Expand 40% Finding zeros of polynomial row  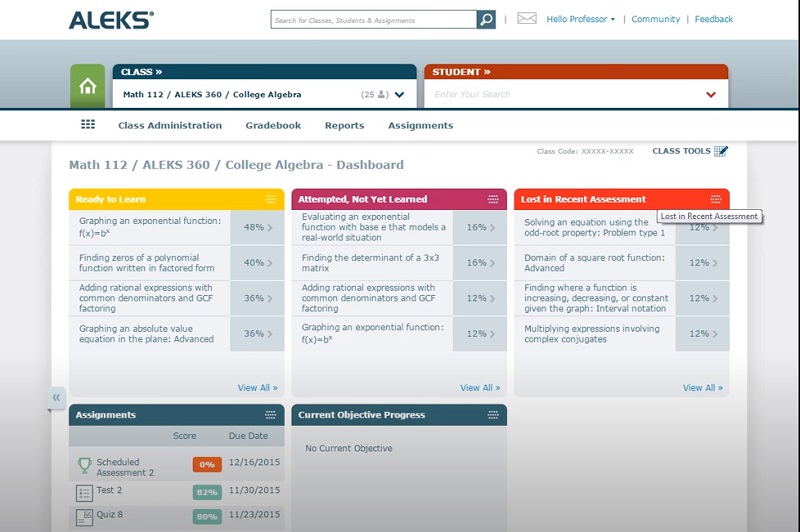(x=257, y=263)
